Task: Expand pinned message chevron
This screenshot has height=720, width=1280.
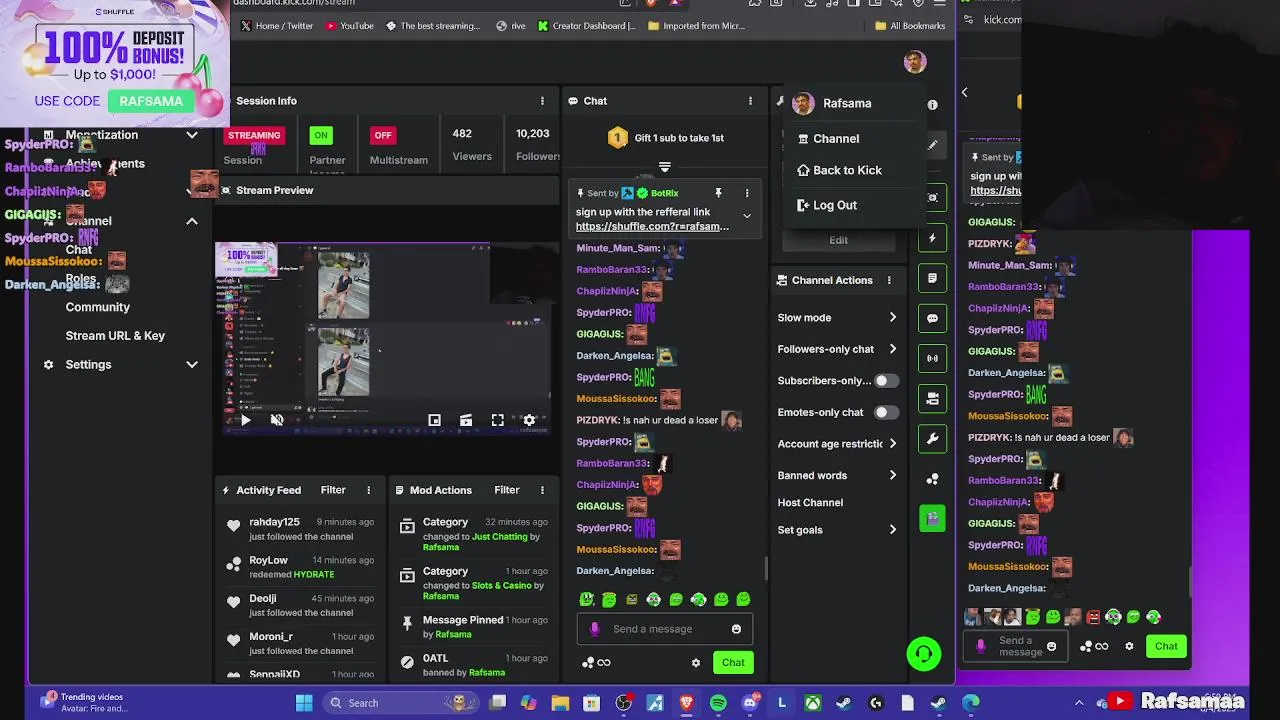Action: coord(746,216)
